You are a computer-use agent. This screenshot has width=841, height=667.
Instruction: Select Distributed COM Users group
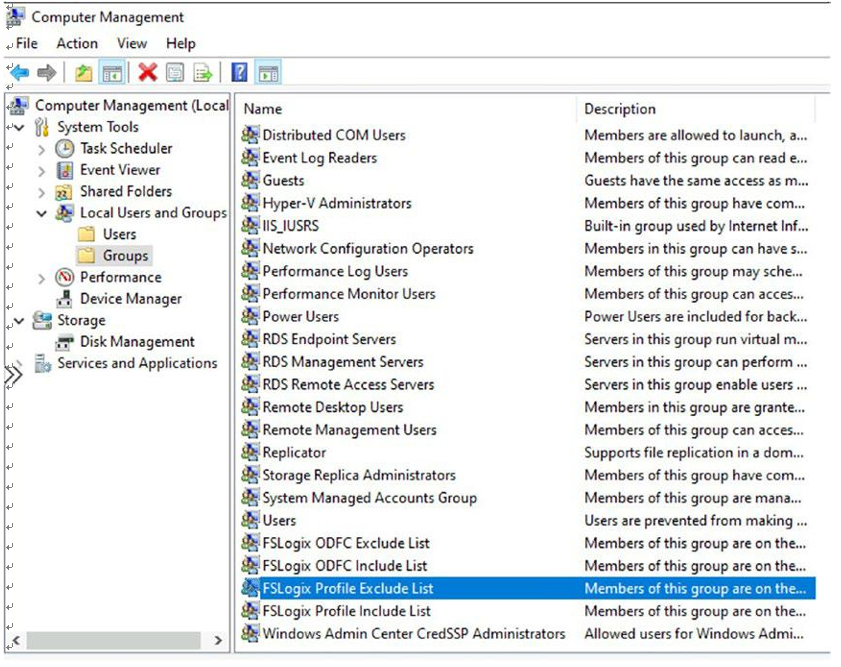334,135
